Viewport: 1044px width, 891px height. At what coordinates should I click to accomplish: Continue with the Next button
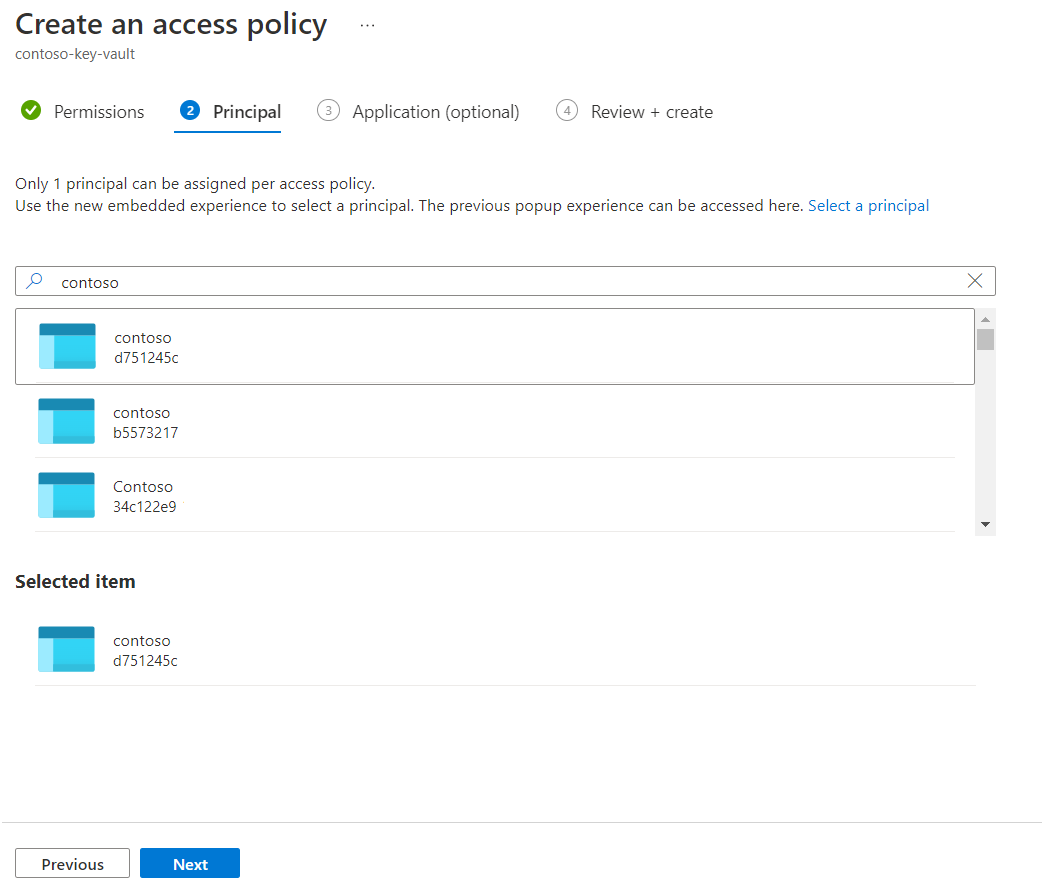(x=190, y=864)
